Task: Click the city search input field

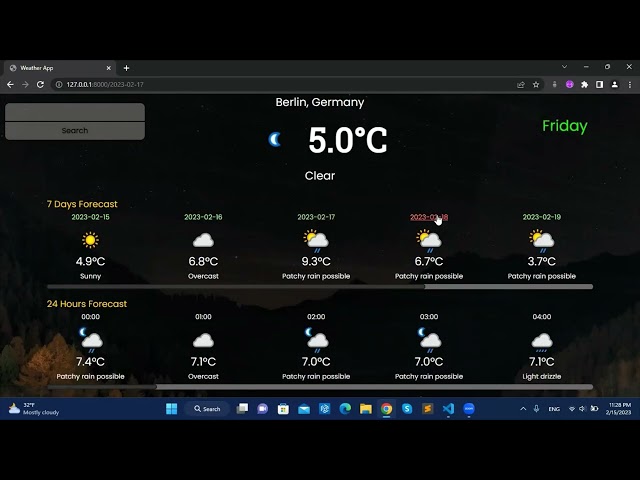Action: tap(75, 112)
